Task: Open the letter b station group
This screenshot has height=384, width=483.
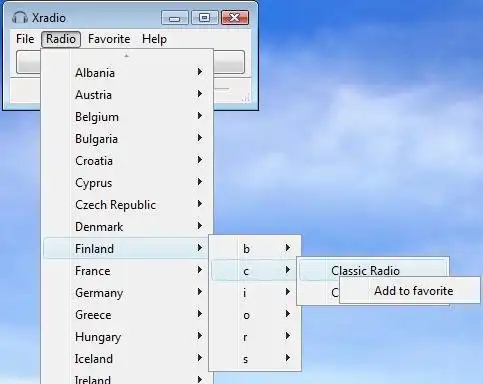Action: click(255, 248)
